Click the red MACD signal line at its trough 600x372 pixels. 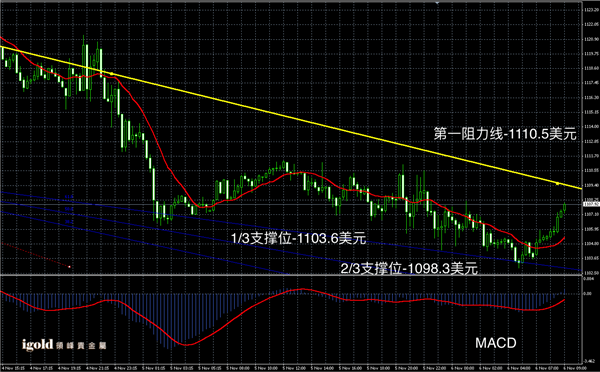pyautogui.click(x=186, y=345)
